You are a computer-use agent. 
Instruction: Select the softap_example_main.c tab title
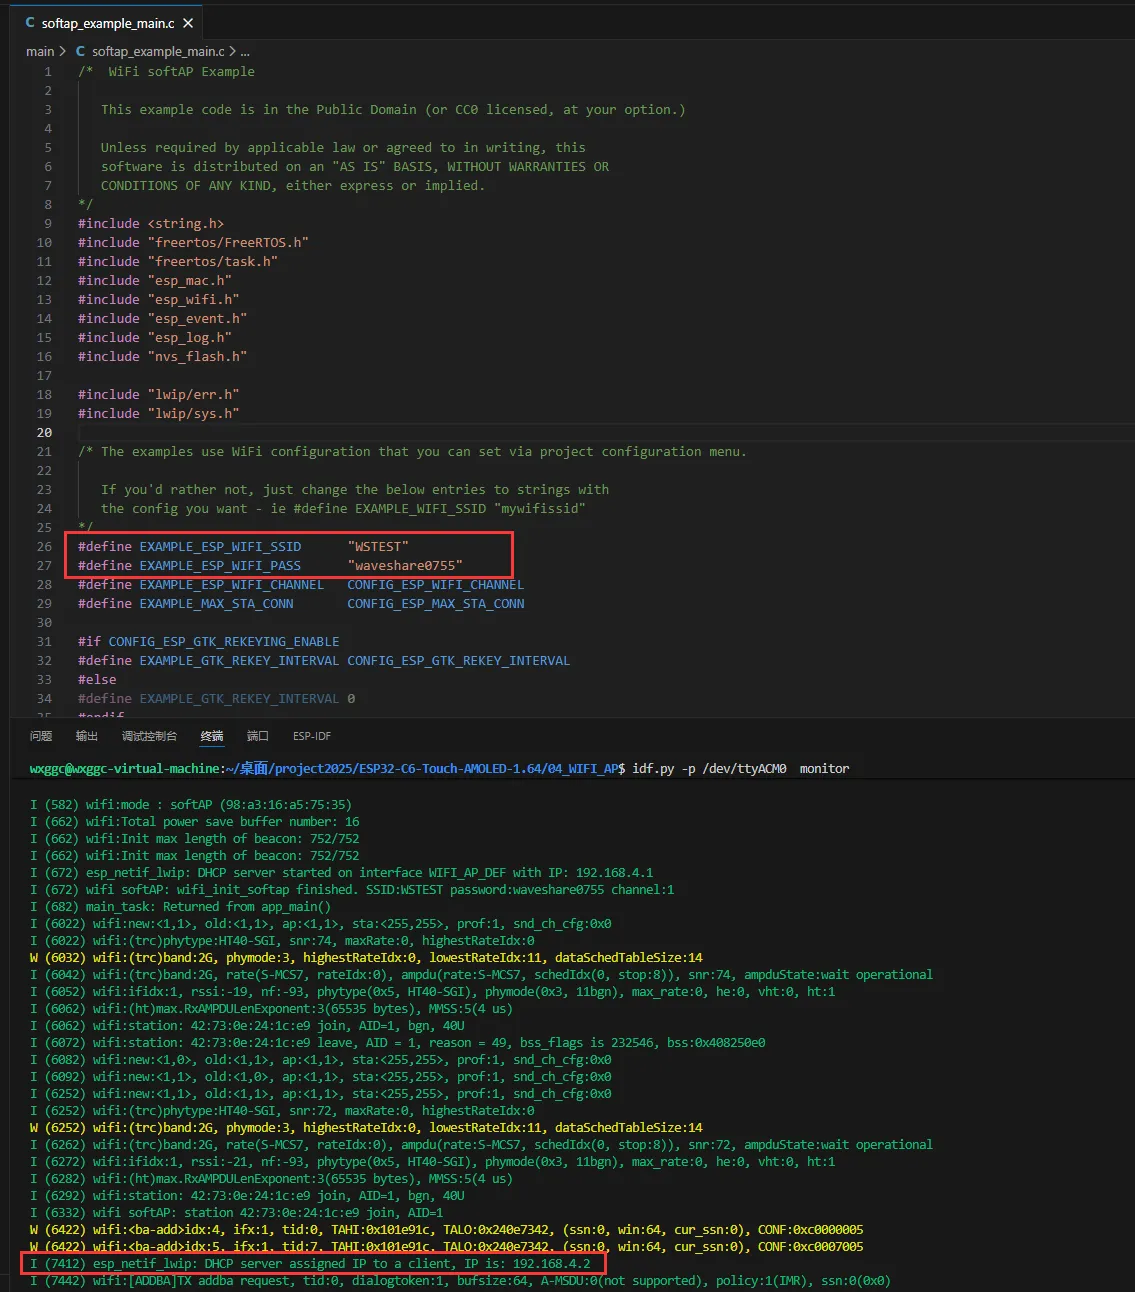(108, 23)
